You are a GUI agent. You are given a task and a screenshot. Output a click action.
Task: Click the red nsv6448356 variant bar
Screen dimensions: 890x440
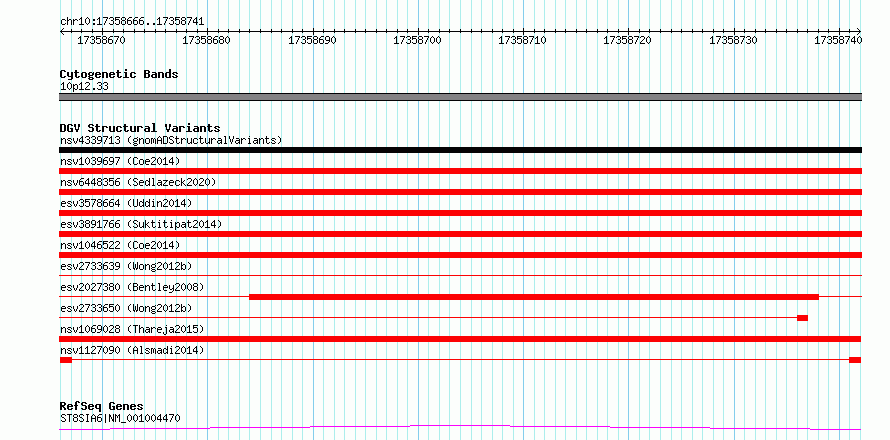[x=460, y=192]
